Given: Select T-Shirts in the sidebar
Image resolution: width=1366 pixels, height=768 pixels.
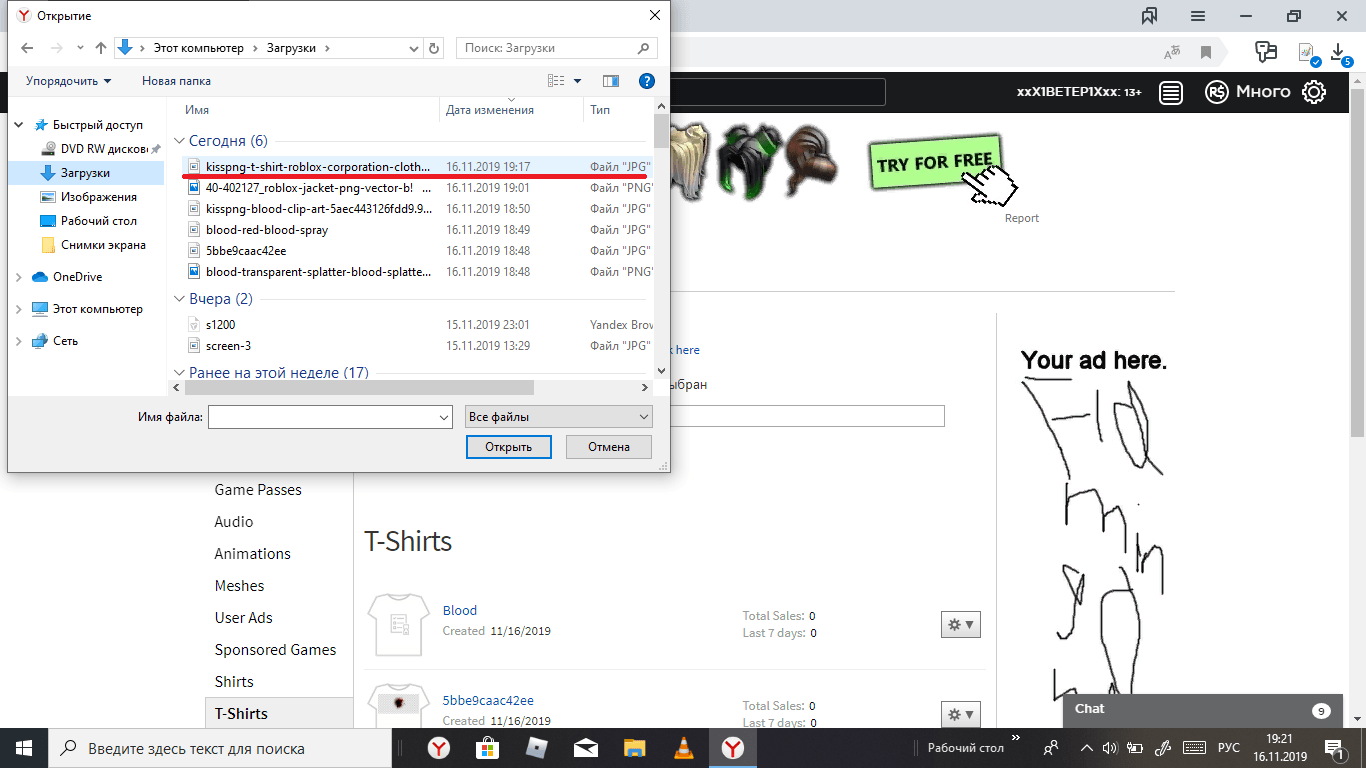Looking at the screenshot, I should (x=241, y=714).
